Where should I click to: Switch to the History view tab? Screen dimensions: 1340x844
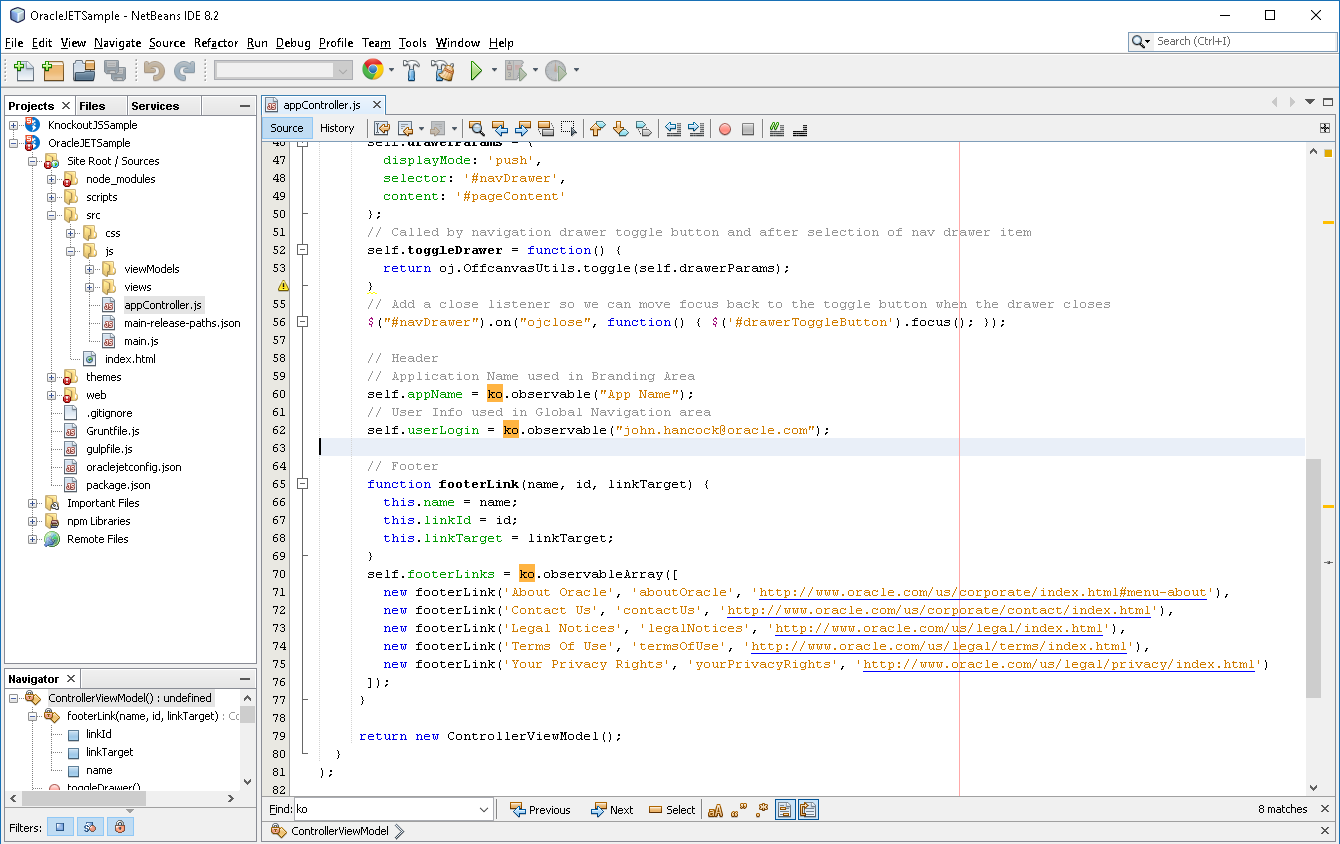[x=337, y=128]
